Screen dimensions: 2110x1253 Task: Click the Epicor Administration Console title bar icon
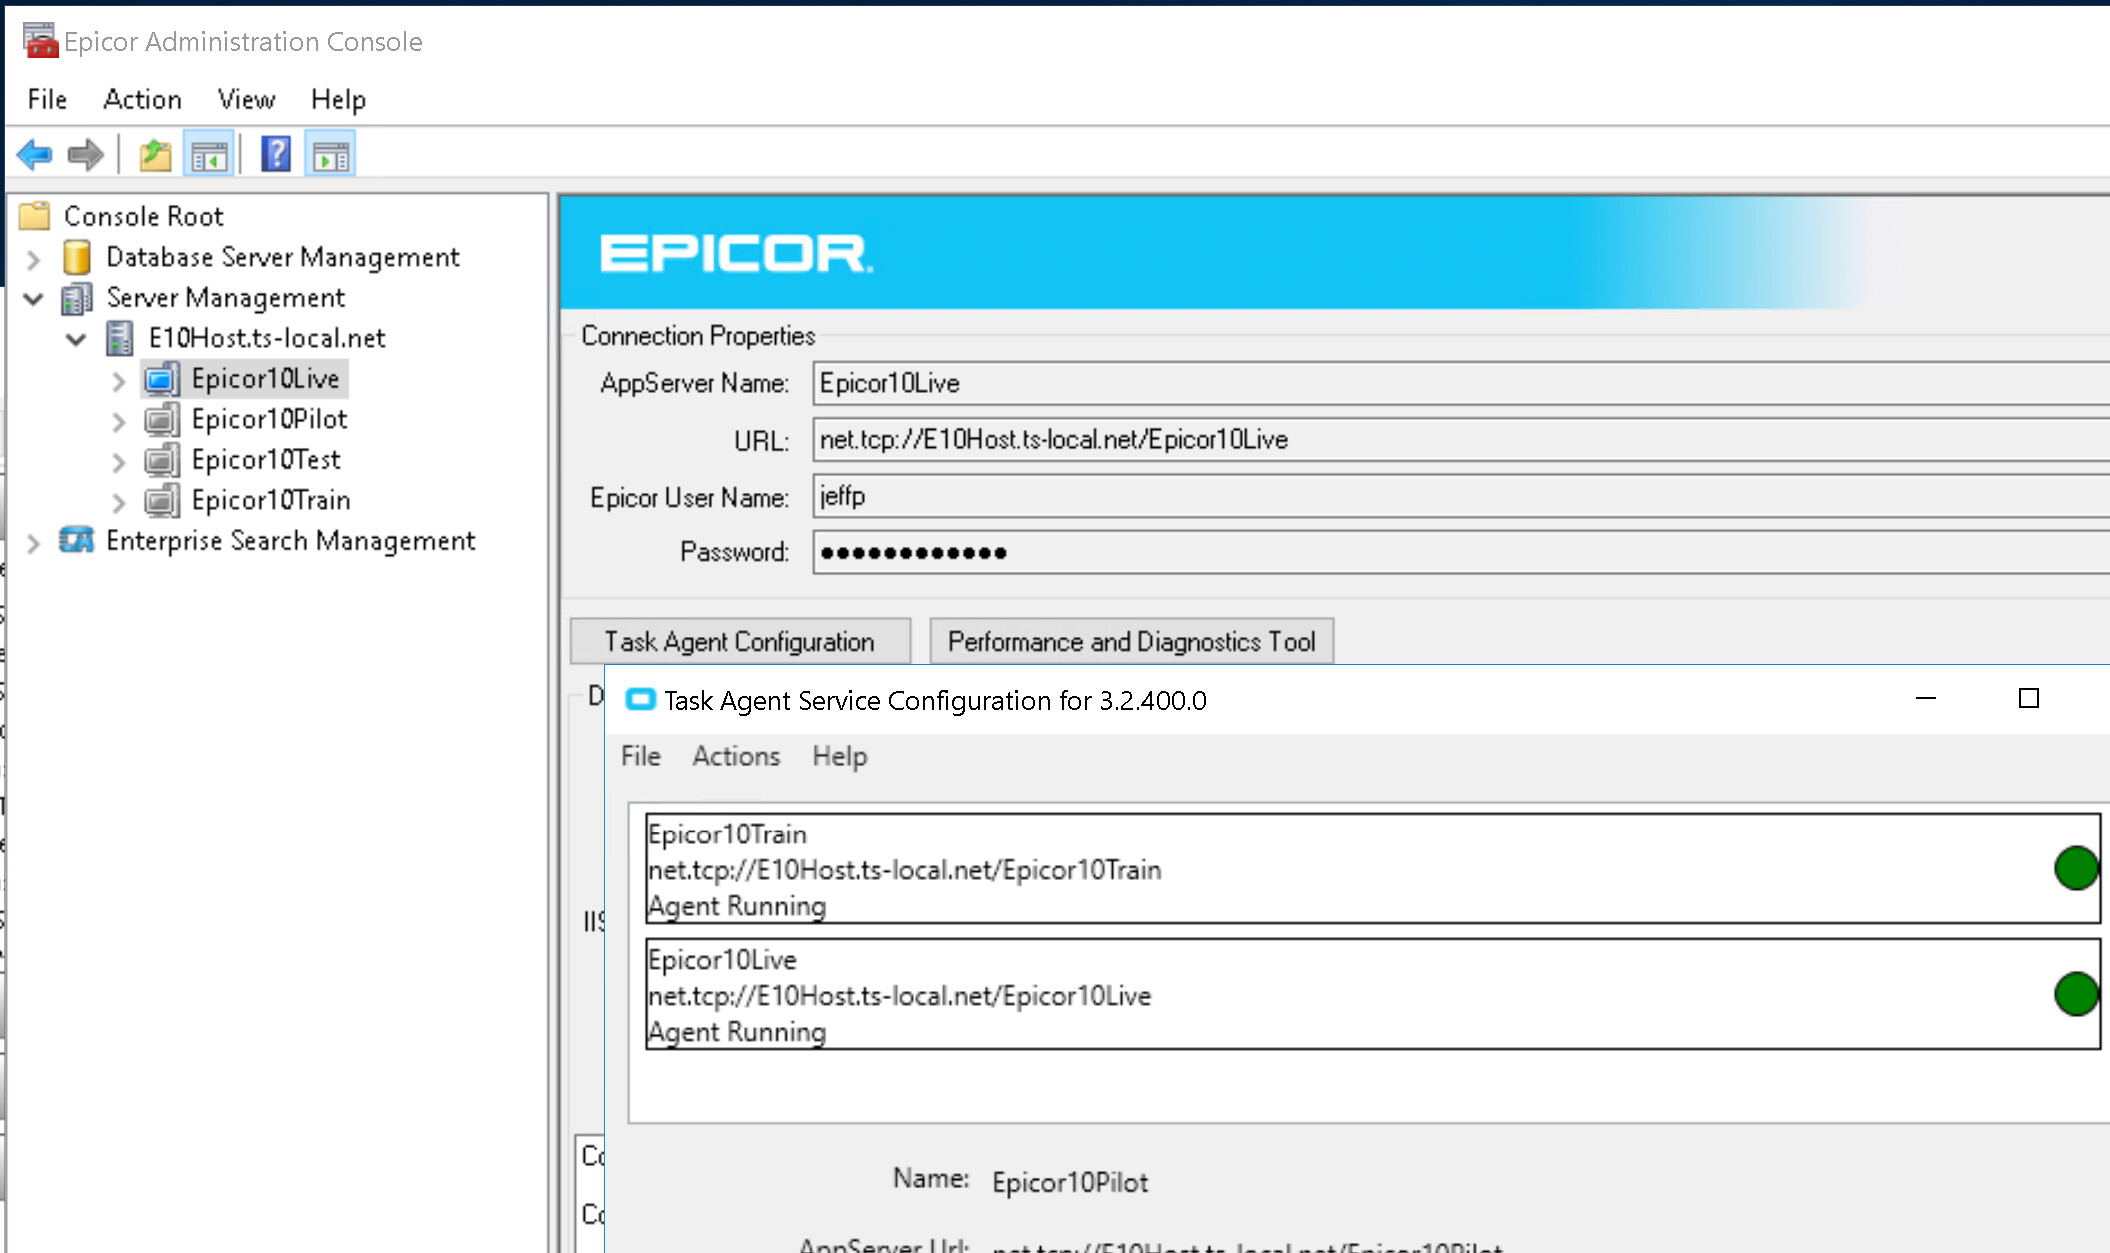click(38, 40)
